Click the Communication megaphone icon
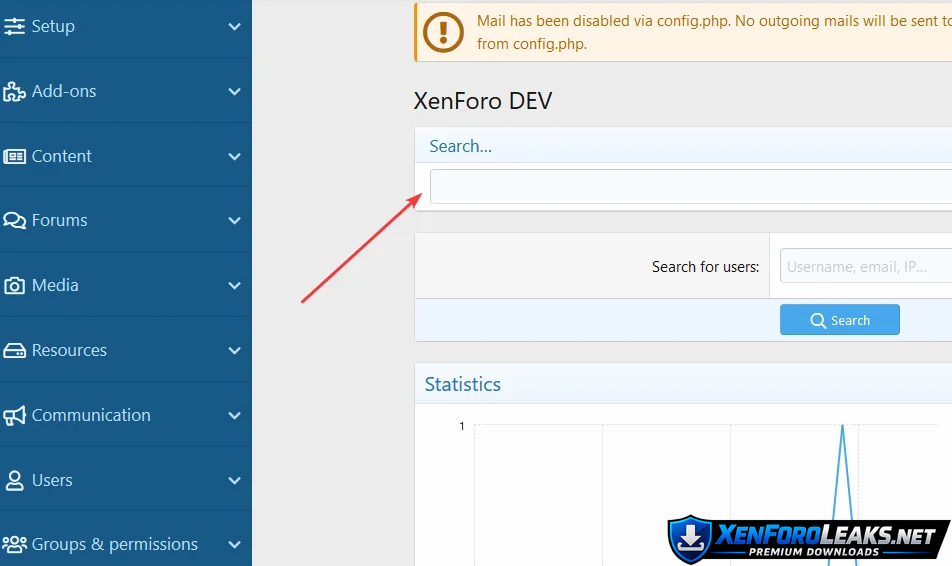The image size is (952, 566). pos(14,416)
